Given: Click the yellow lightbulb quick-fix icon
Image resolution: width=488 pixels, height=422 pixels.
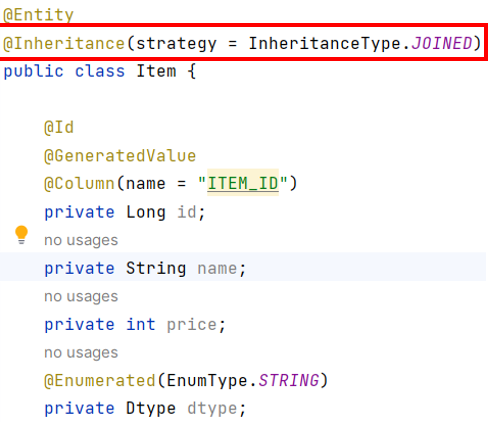Looking at the screenshot, I should [21, 235].
